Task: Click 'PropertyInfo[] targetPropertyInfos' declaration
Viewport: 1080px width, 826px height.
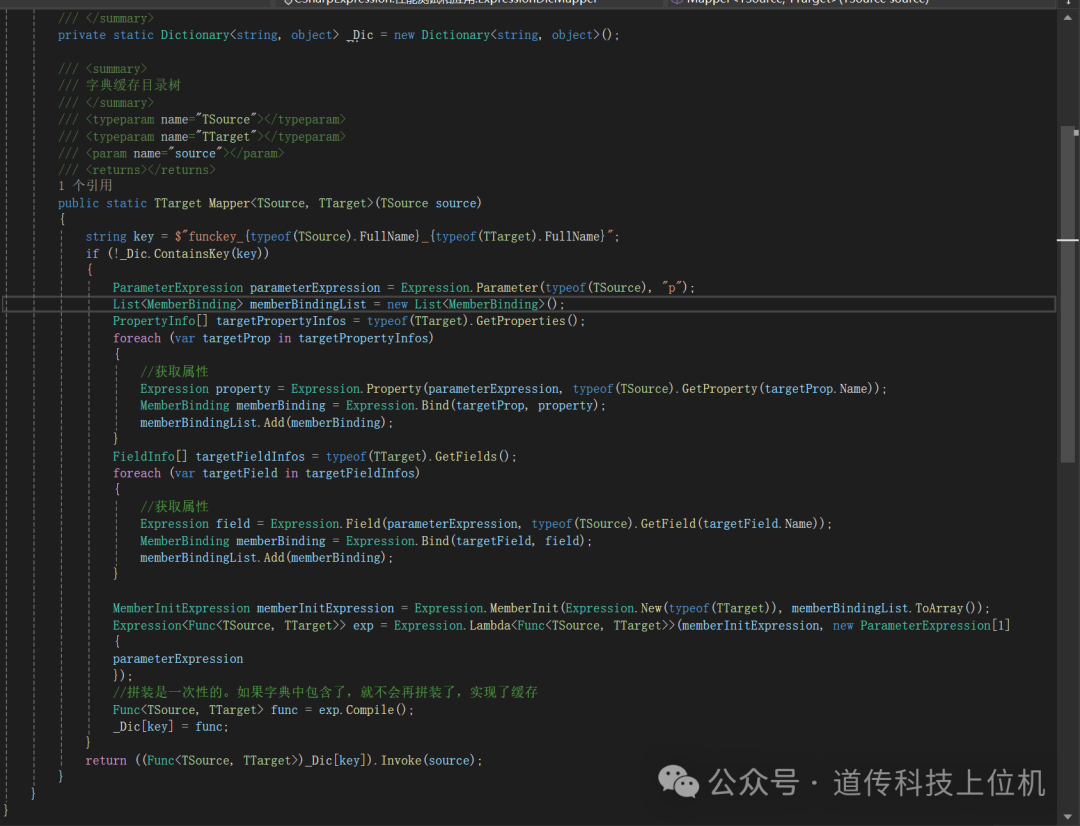Action: 349,320
